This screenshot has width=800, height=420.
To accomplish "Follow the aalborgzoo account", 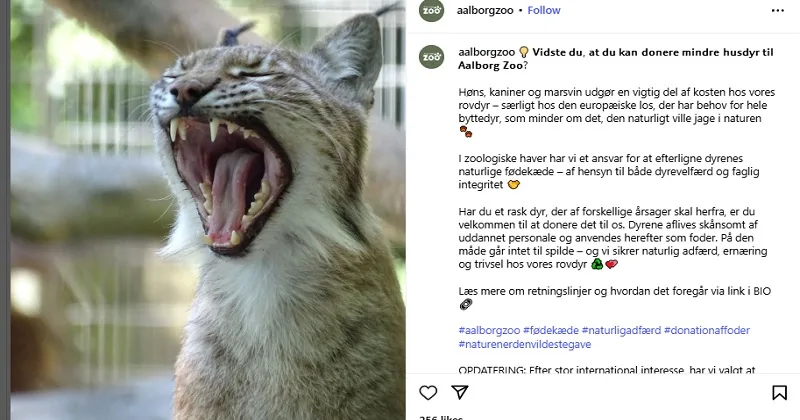I will (x=544, y=10).
